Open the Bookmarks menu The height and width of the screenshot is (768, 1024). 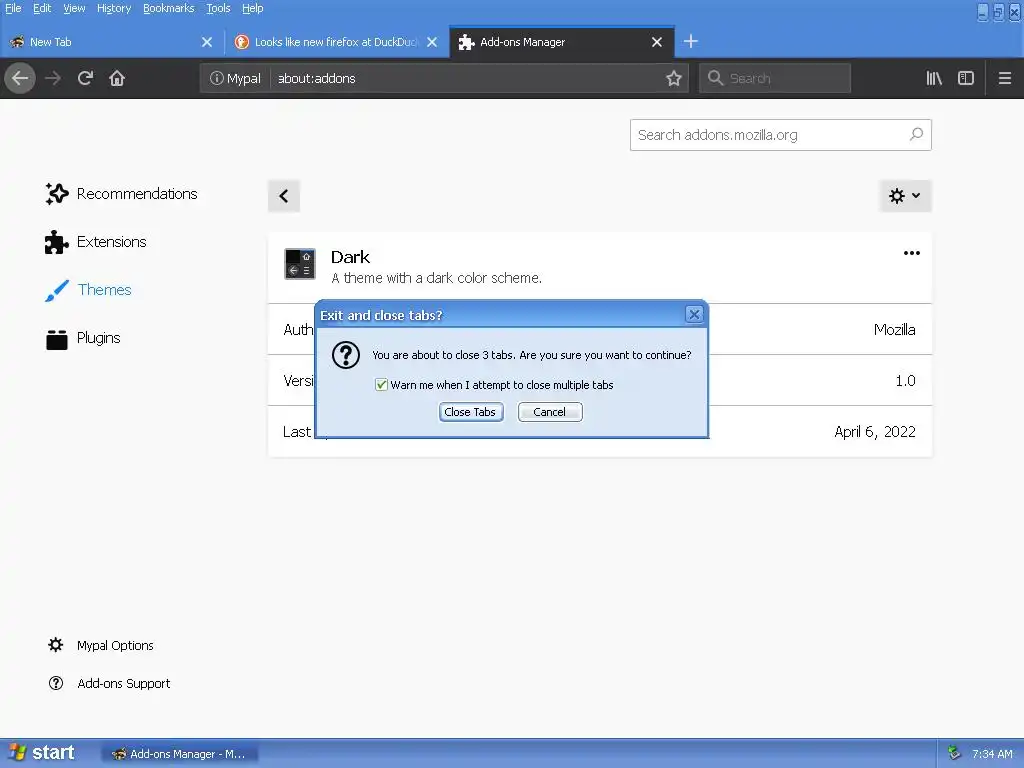(x=168, y=8)
